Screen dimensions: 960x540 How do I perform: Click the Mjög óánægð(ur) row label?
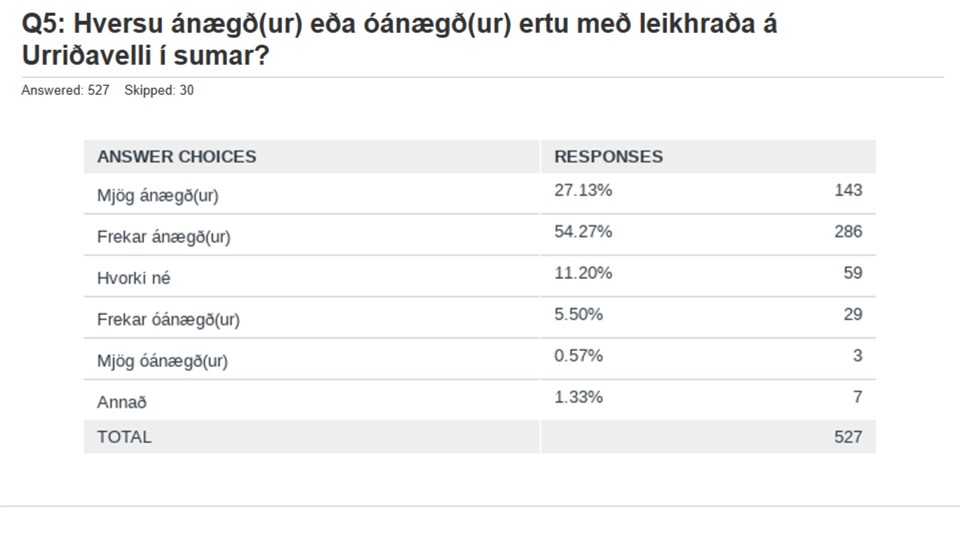click(x=162, y=361)
